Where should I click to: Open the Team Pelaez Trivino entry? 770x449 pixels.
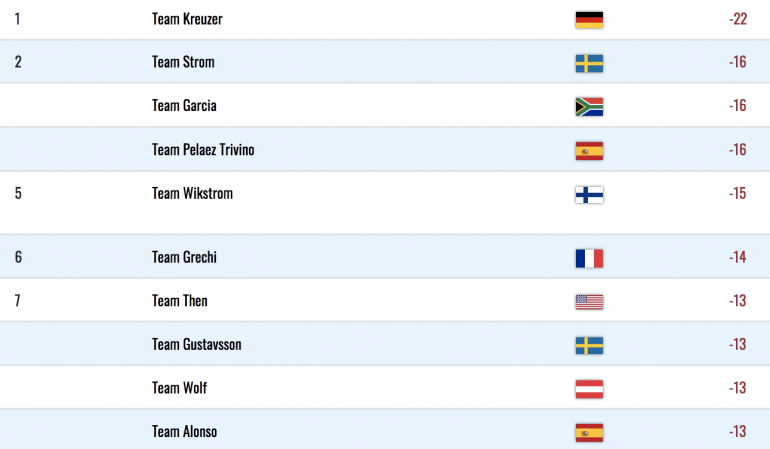(203, 149)
